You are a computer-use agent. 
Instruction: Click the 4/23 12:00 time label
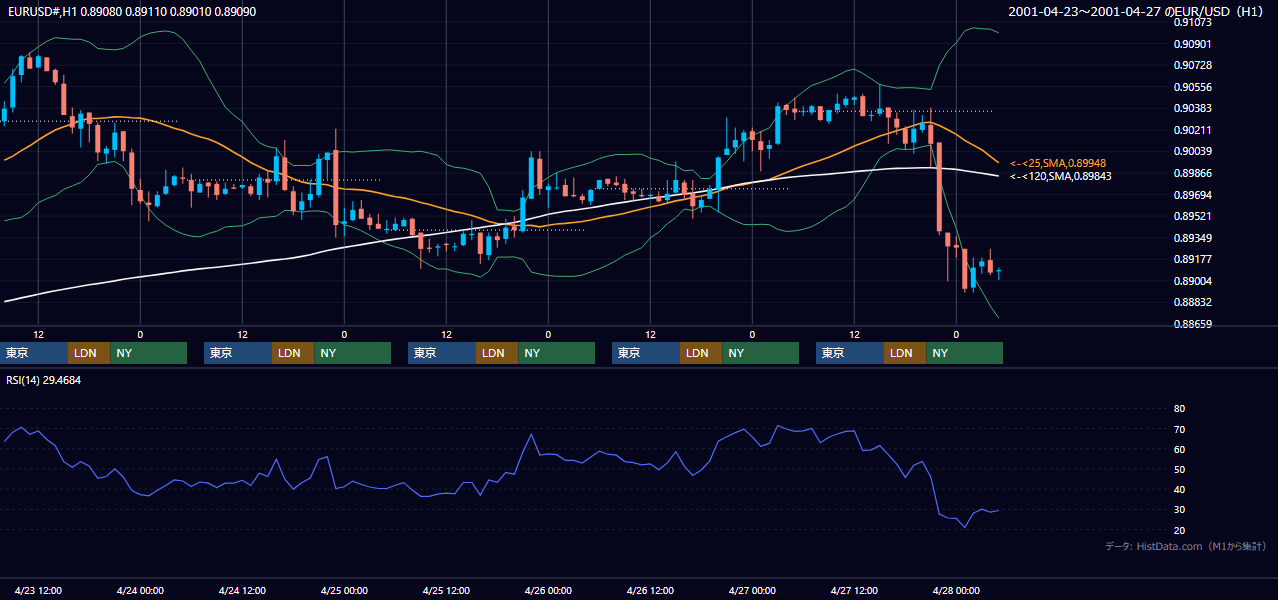pyautogui.click(x=40, y=590)
